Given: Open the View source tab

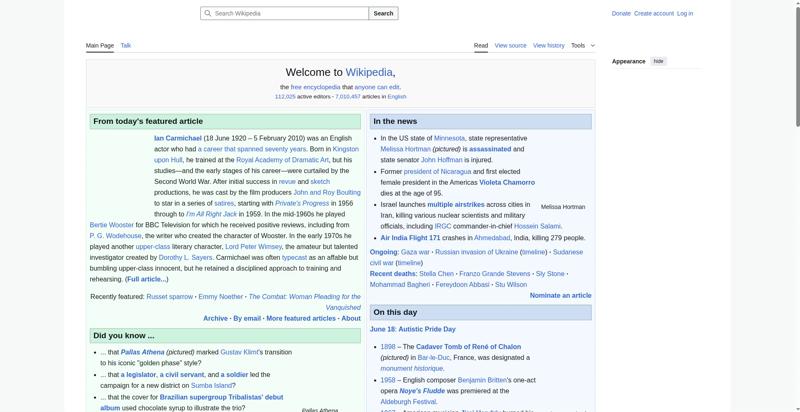Looking at the screenshot, I should 510,45.
